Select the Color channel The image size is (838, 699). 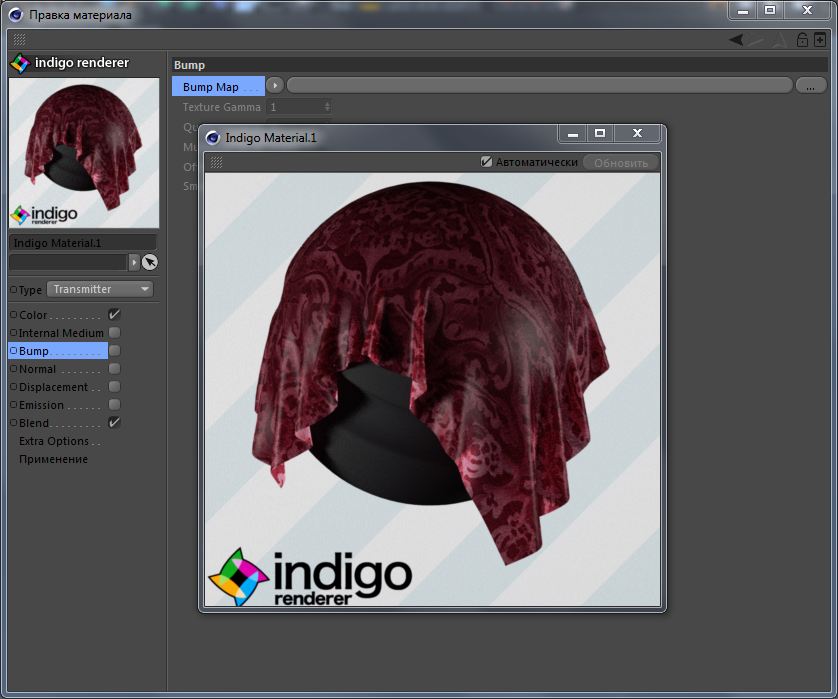(x=33, y=315)
